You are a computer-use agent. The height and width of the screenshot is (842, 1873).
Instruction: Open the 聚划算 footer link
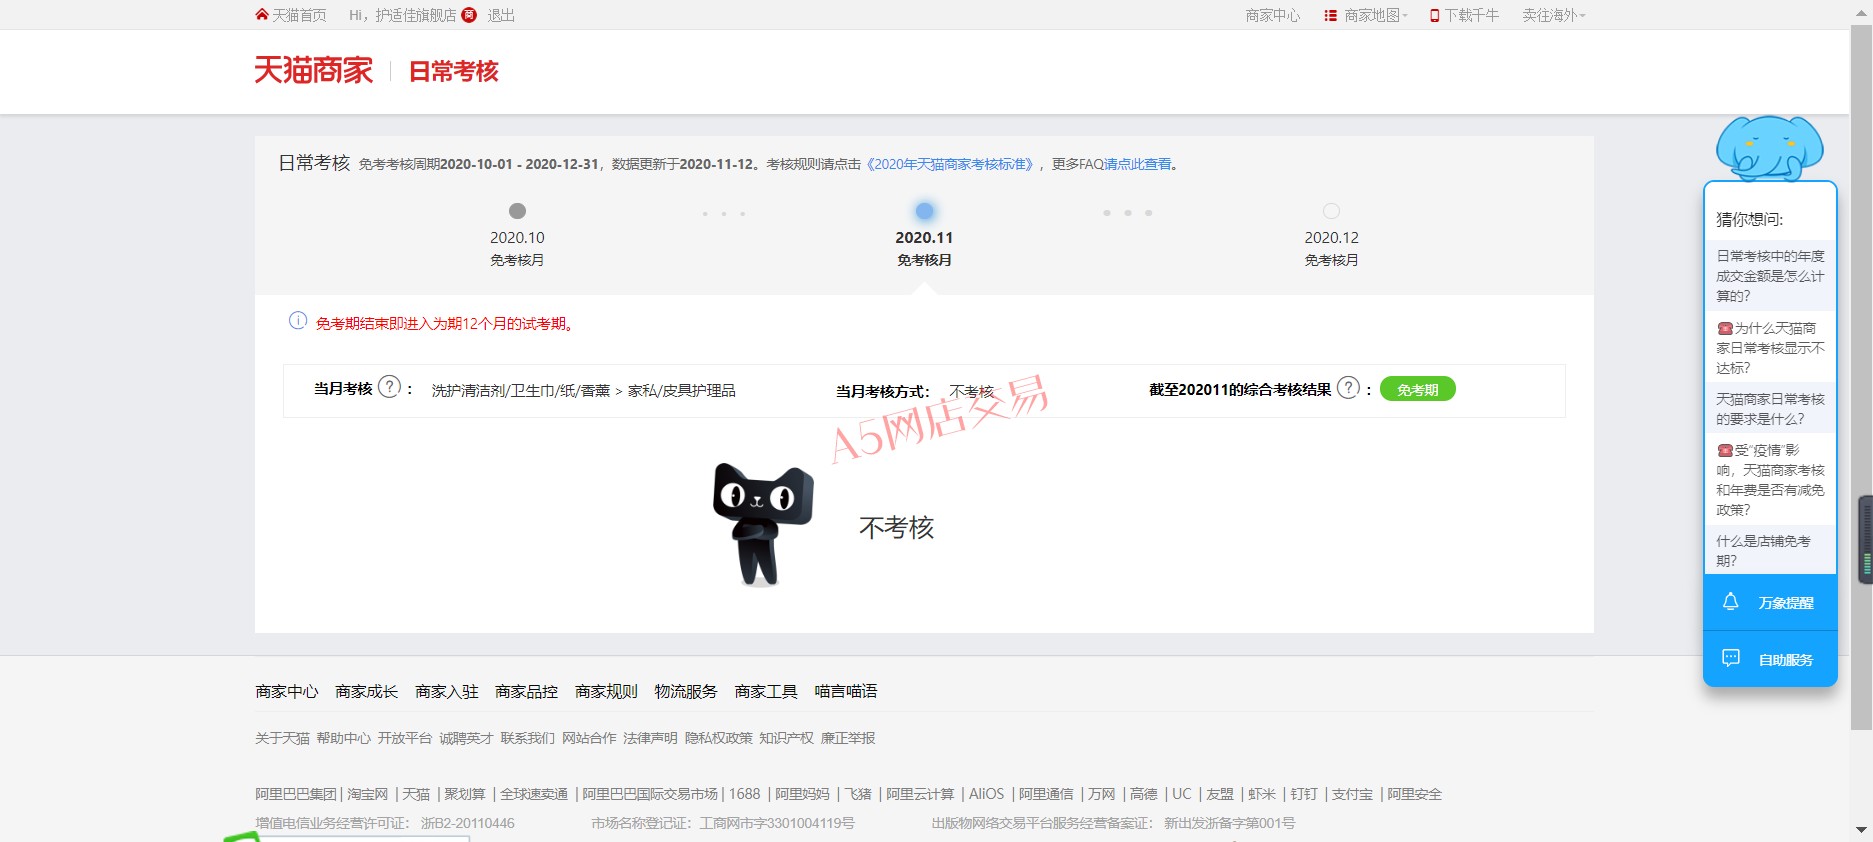click(x=465, y=794)
